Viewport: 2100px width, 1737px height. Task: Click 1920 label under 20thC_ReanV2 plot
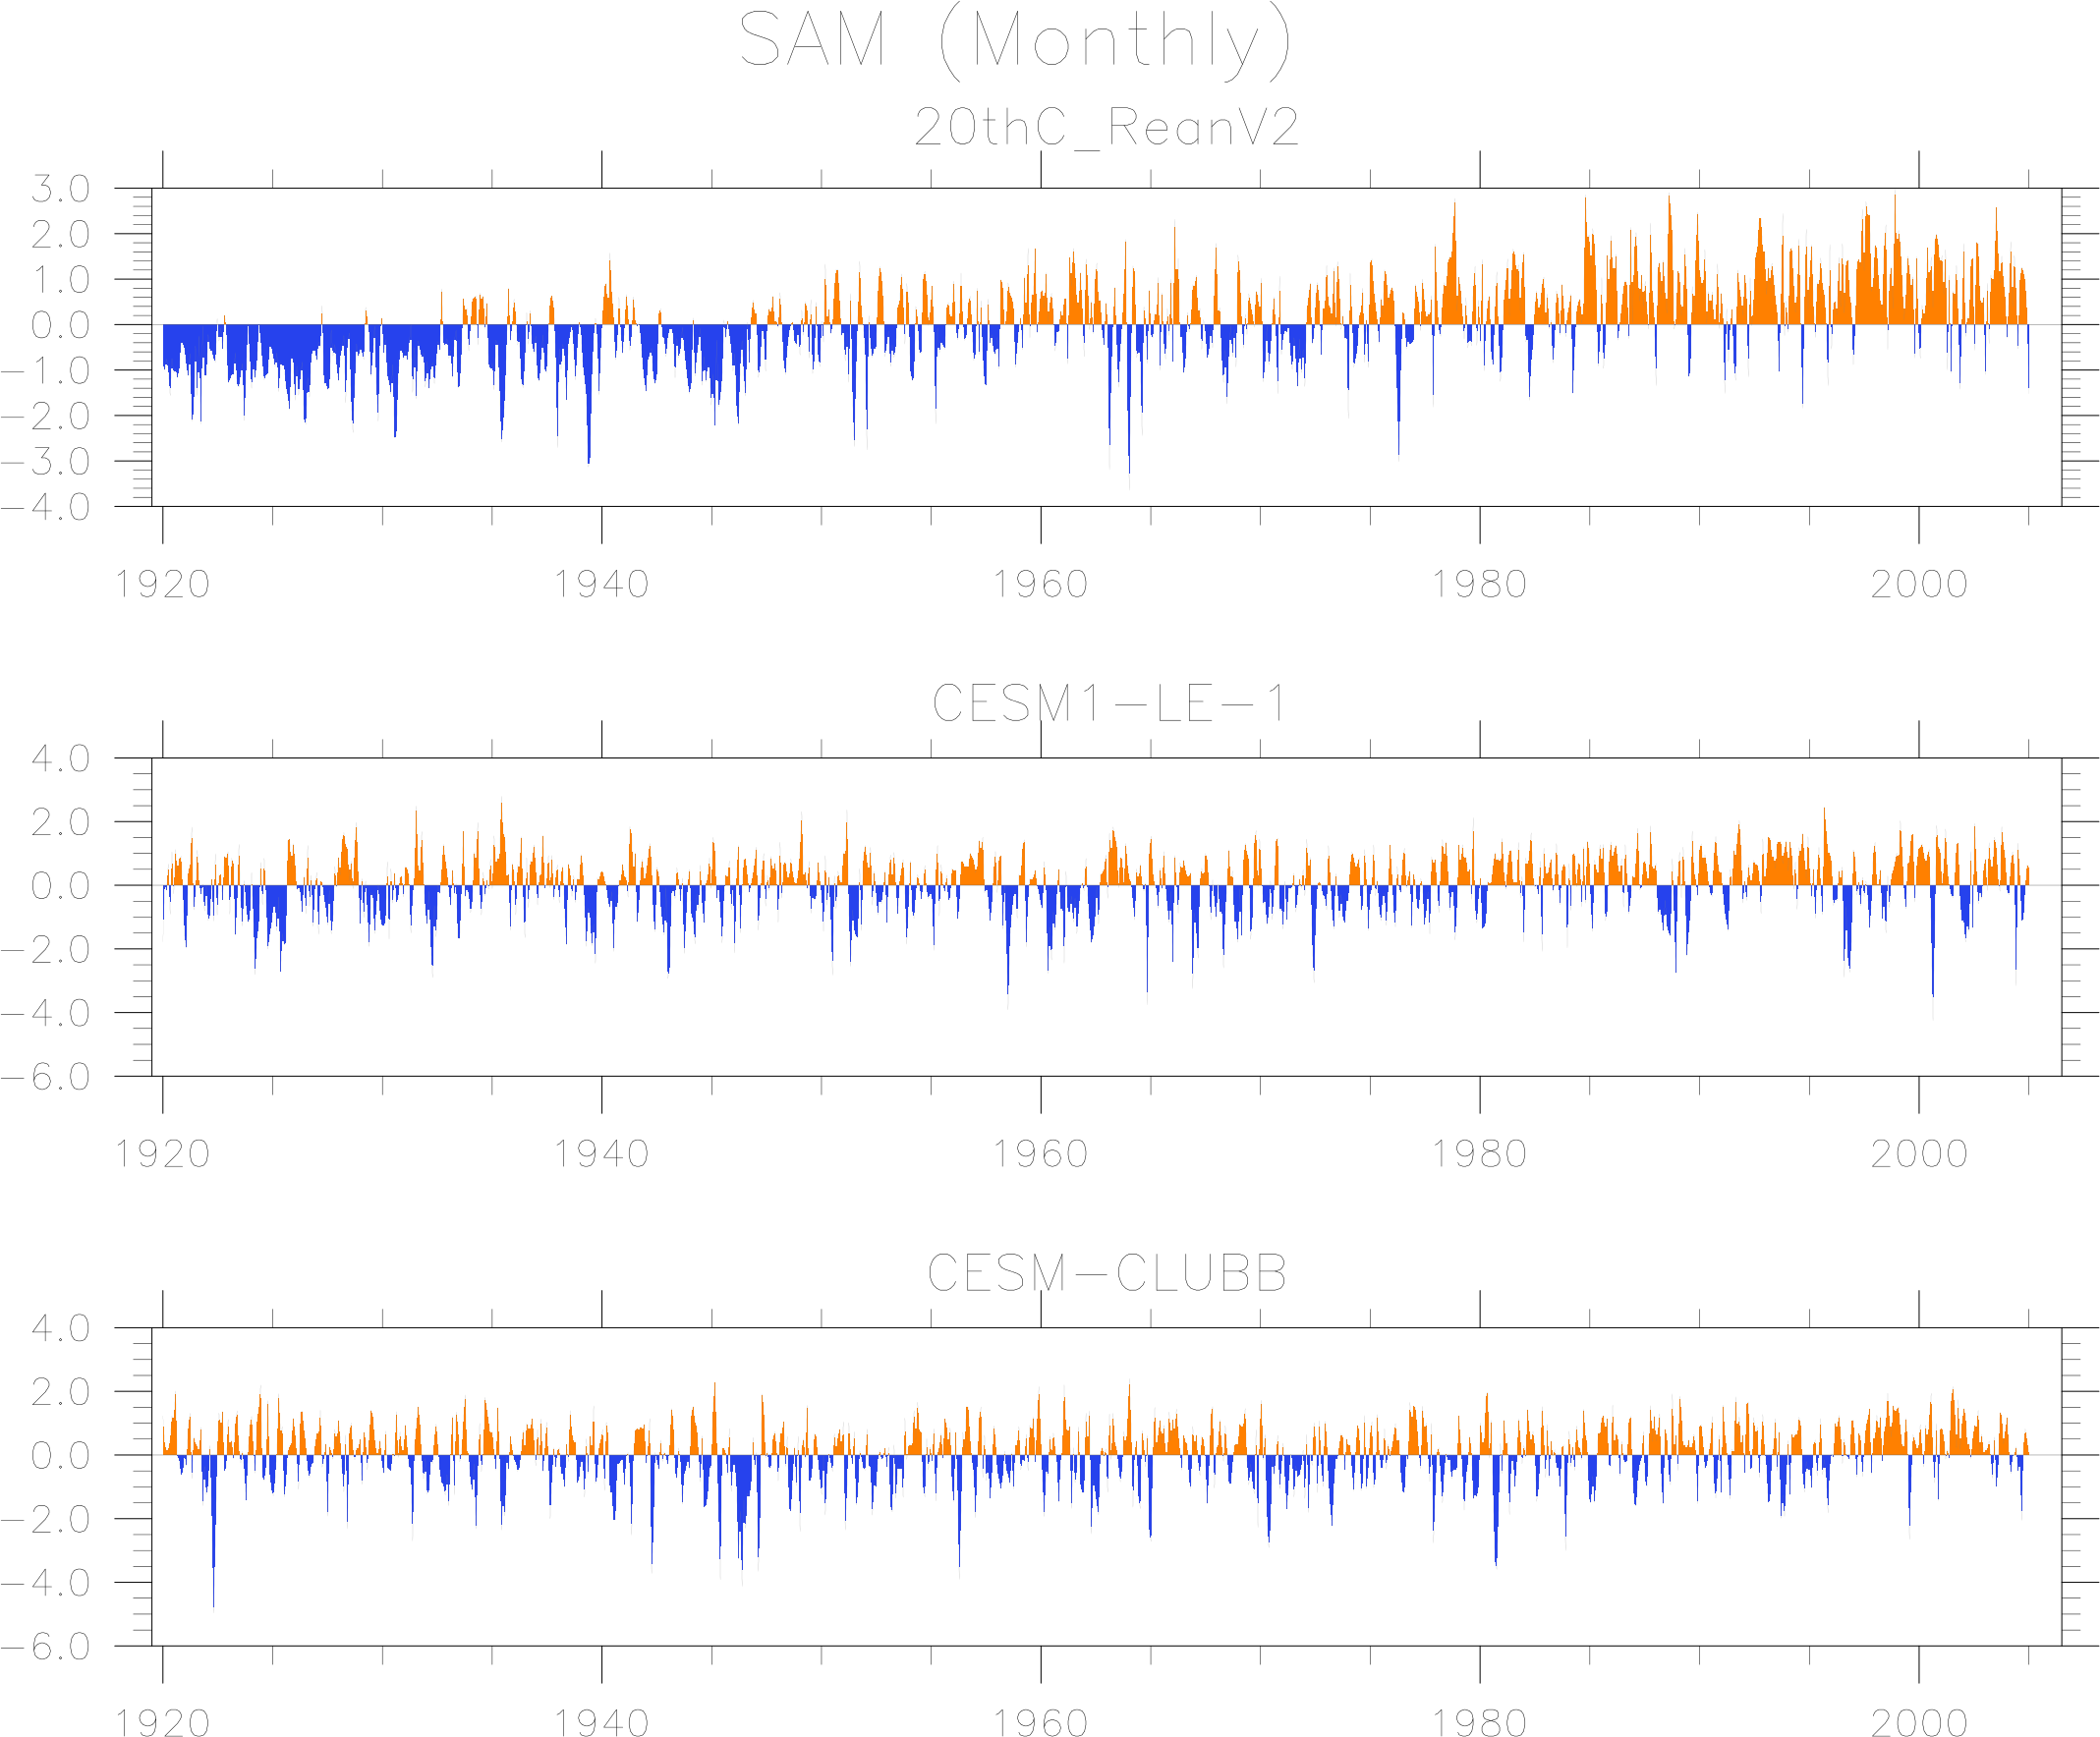(162, 585)
